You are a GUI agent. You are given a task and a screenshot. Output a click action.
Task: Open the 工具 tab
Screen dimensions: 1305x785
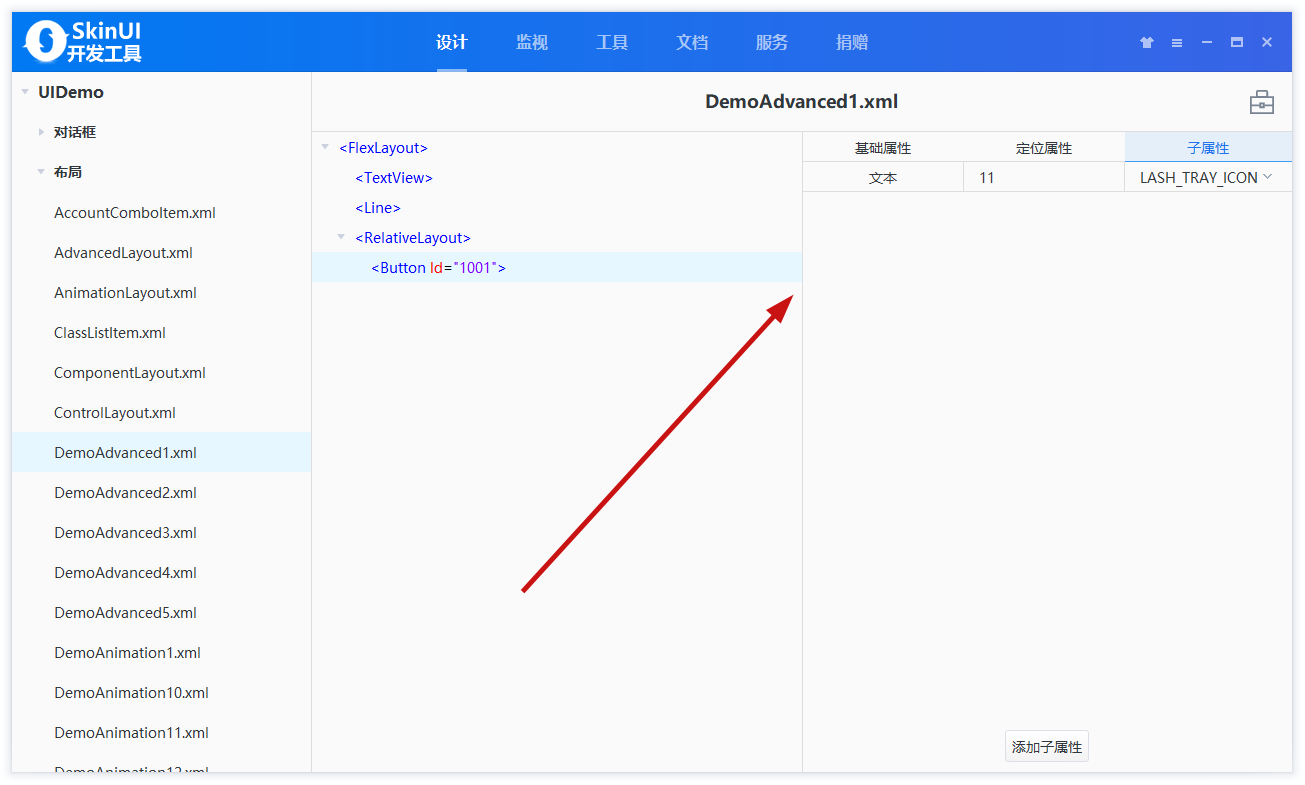pyautogui.click(x=612, y=42)
